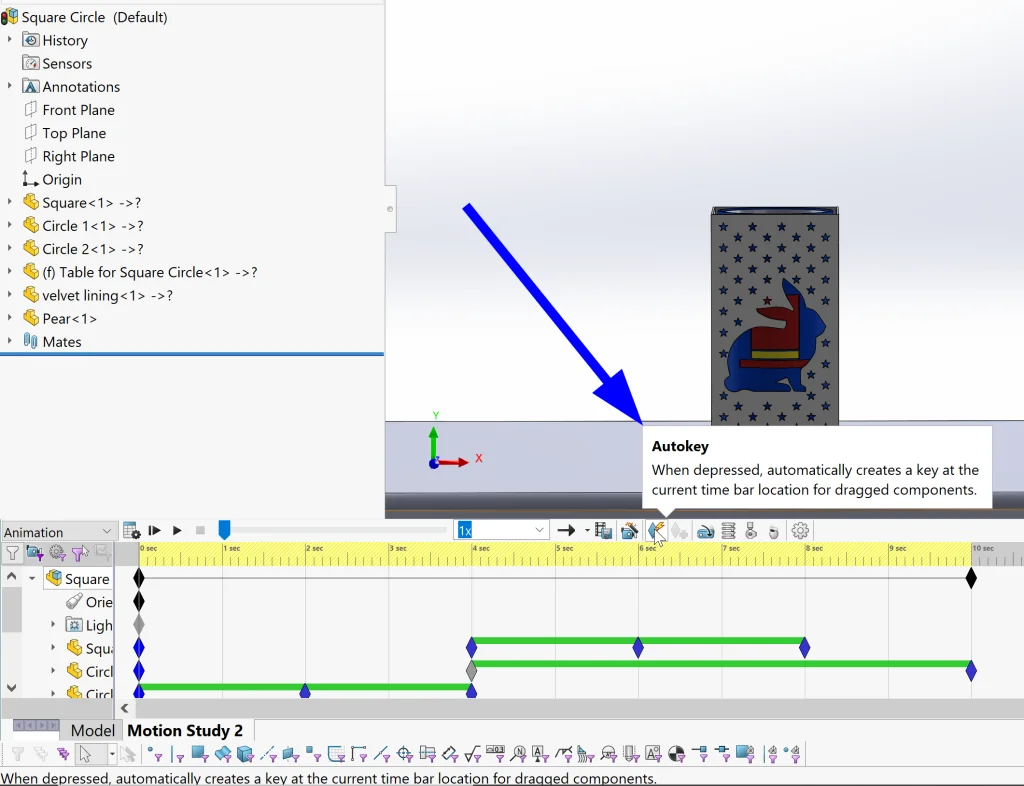Switch to the Model tab
Image resolution: width=1024 pixels, height=786 pixels.
pyautogui.click(x=92, y=731)
